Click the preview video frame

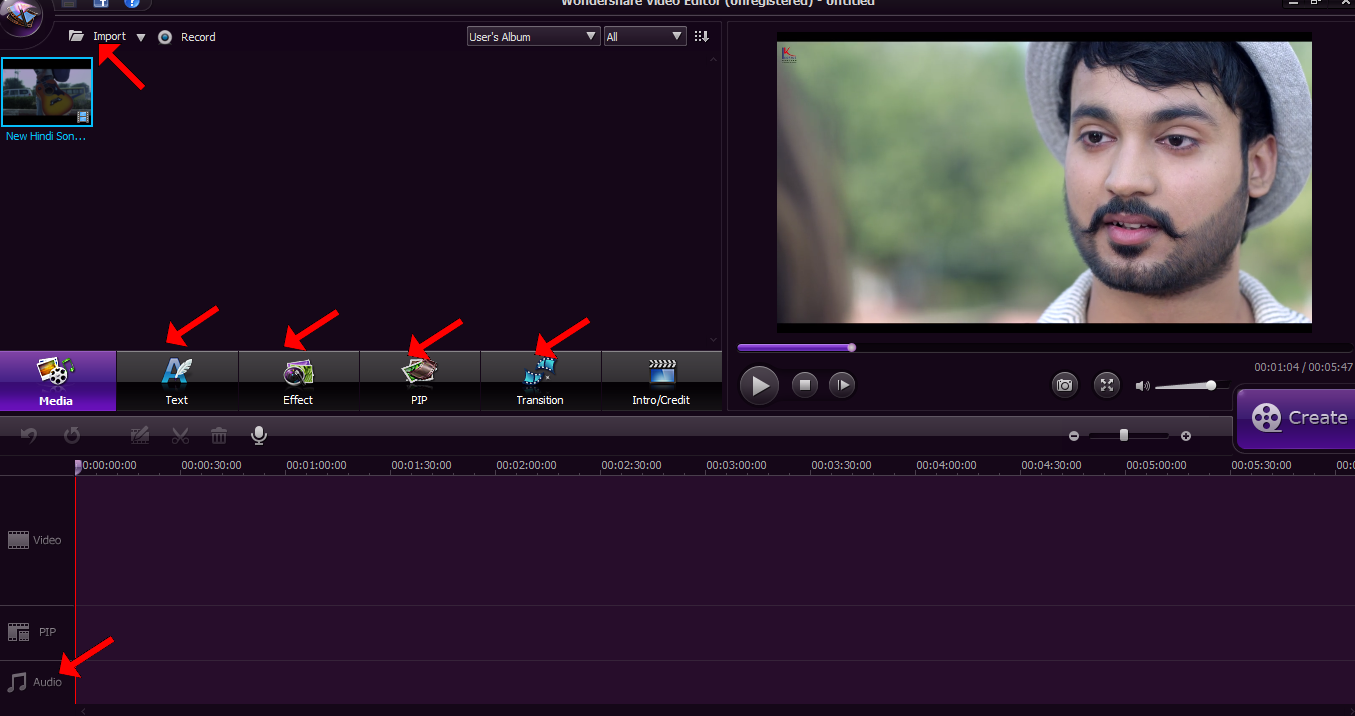(x=1044, y=182)
